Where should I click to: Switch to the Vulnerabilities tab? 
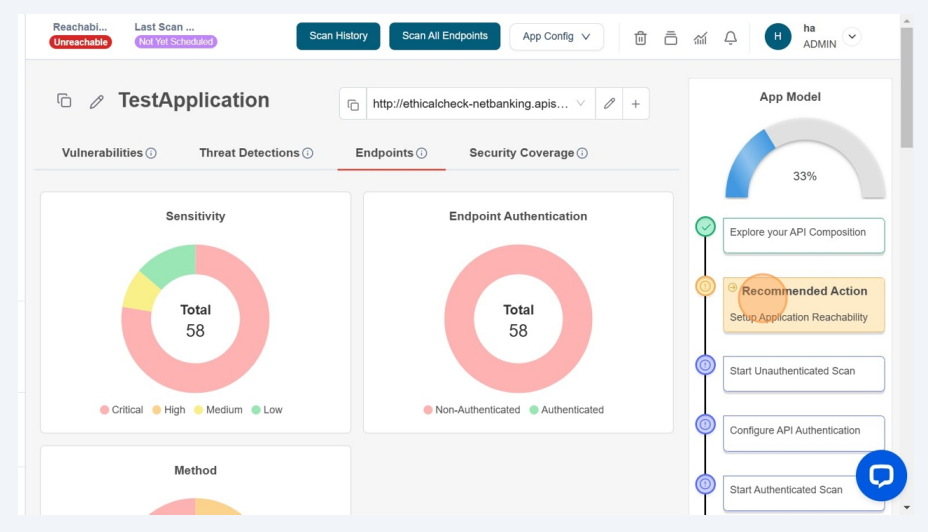click(x=108, y=153)
